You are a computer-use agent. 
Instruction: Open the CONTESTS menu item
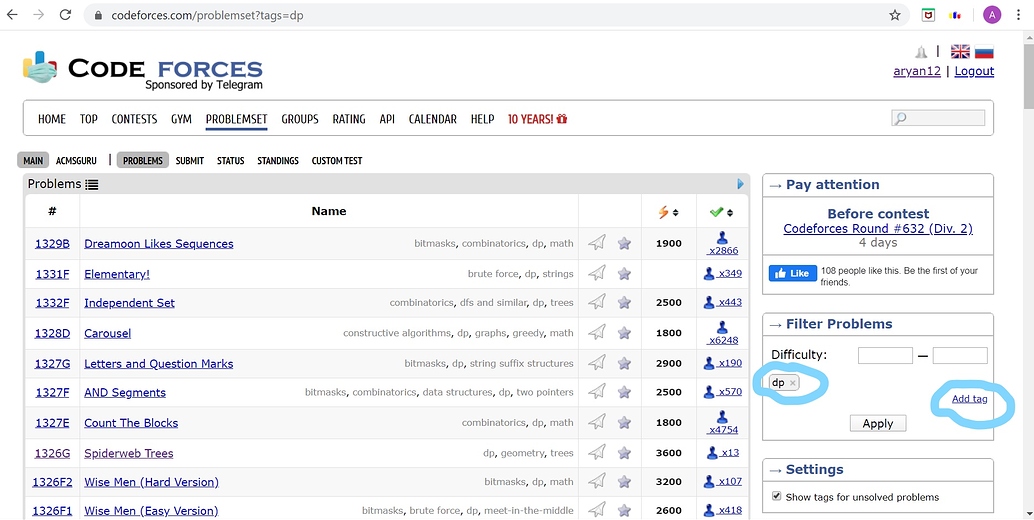tap(134, 119)
